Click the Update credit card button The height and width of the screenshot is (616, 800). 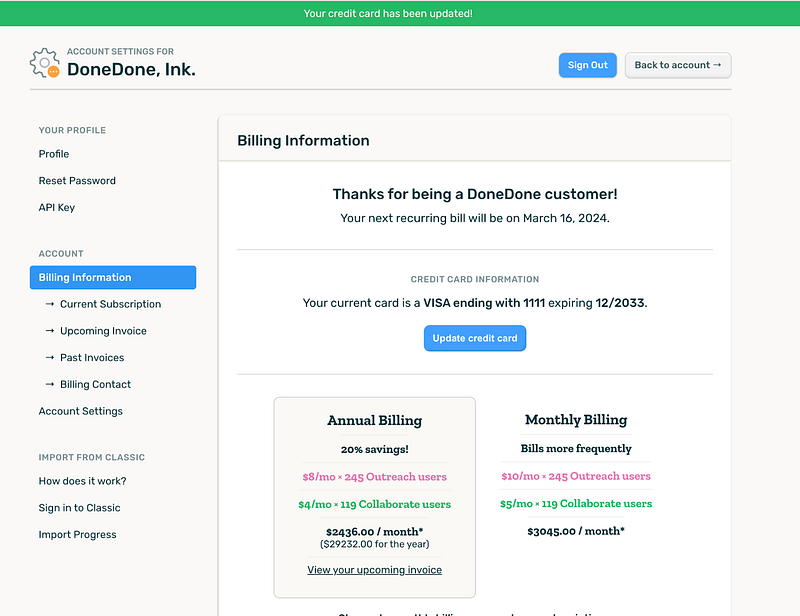(474, 338)
